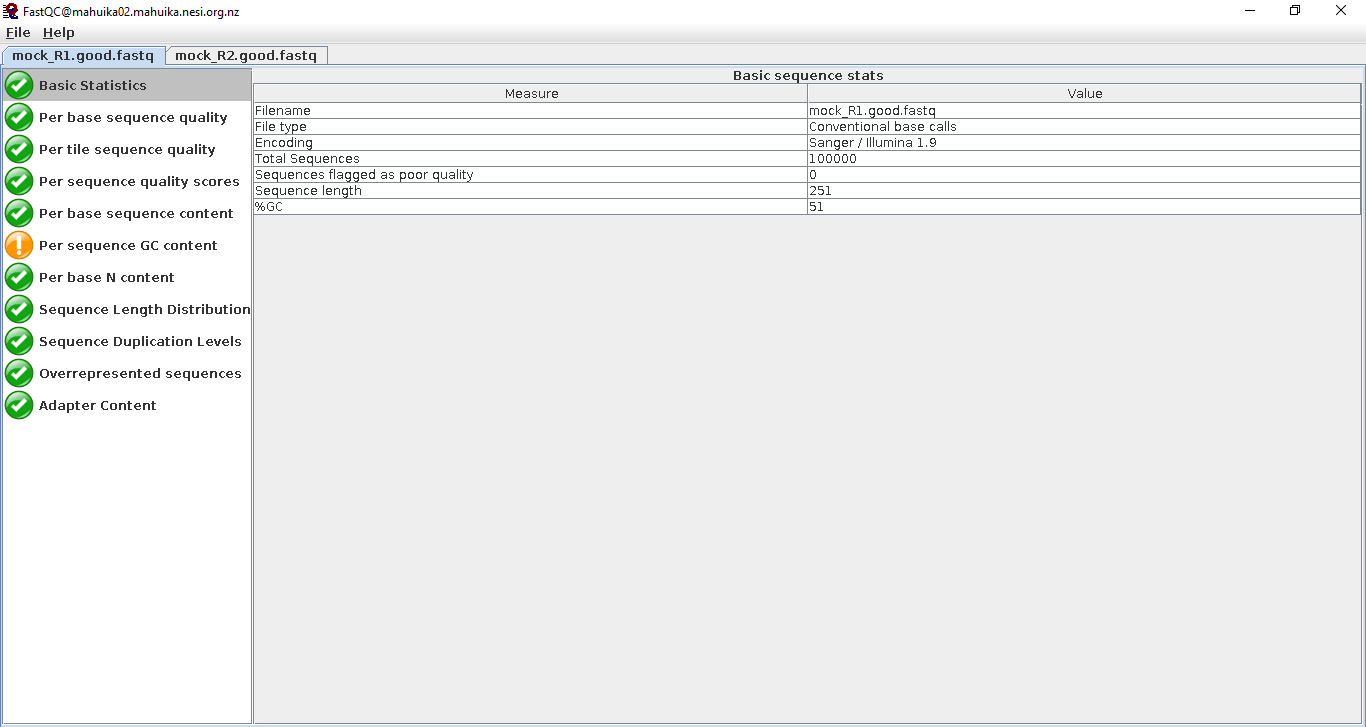Viewport: 1366px width, 727px height.
Task: Select the Filename measure cell
Action: (531, 111)
